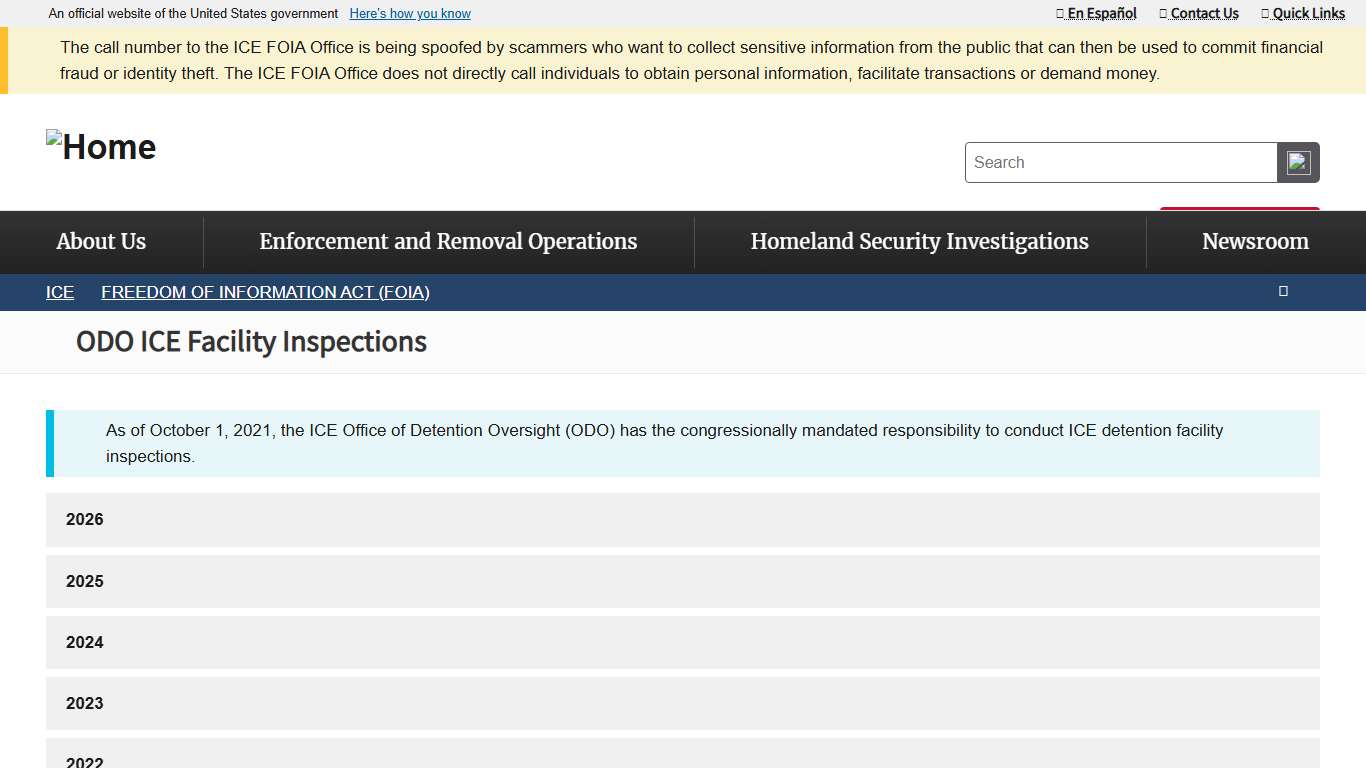1366x768 pixels.
Task: Click the share icon on the breadcrumb bar
Action: [x=1283, y=291]
